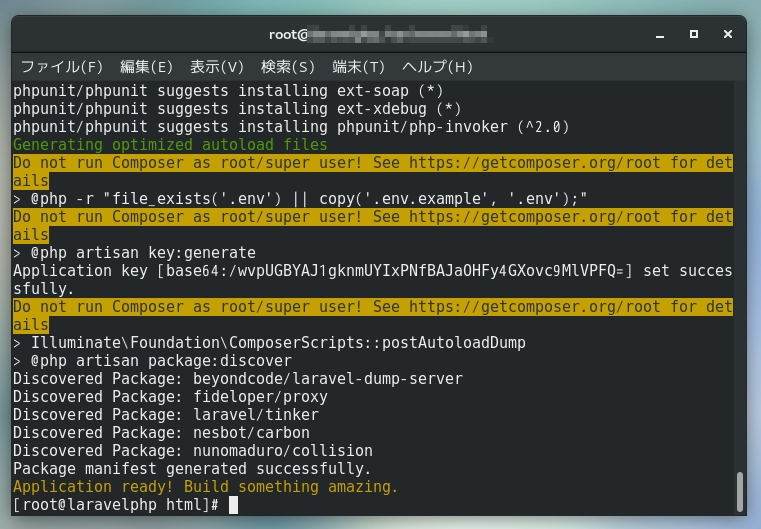Viewport: 761px width, 529px height.
Task: Open the 検索(S) menu
Action: (287, 66)
